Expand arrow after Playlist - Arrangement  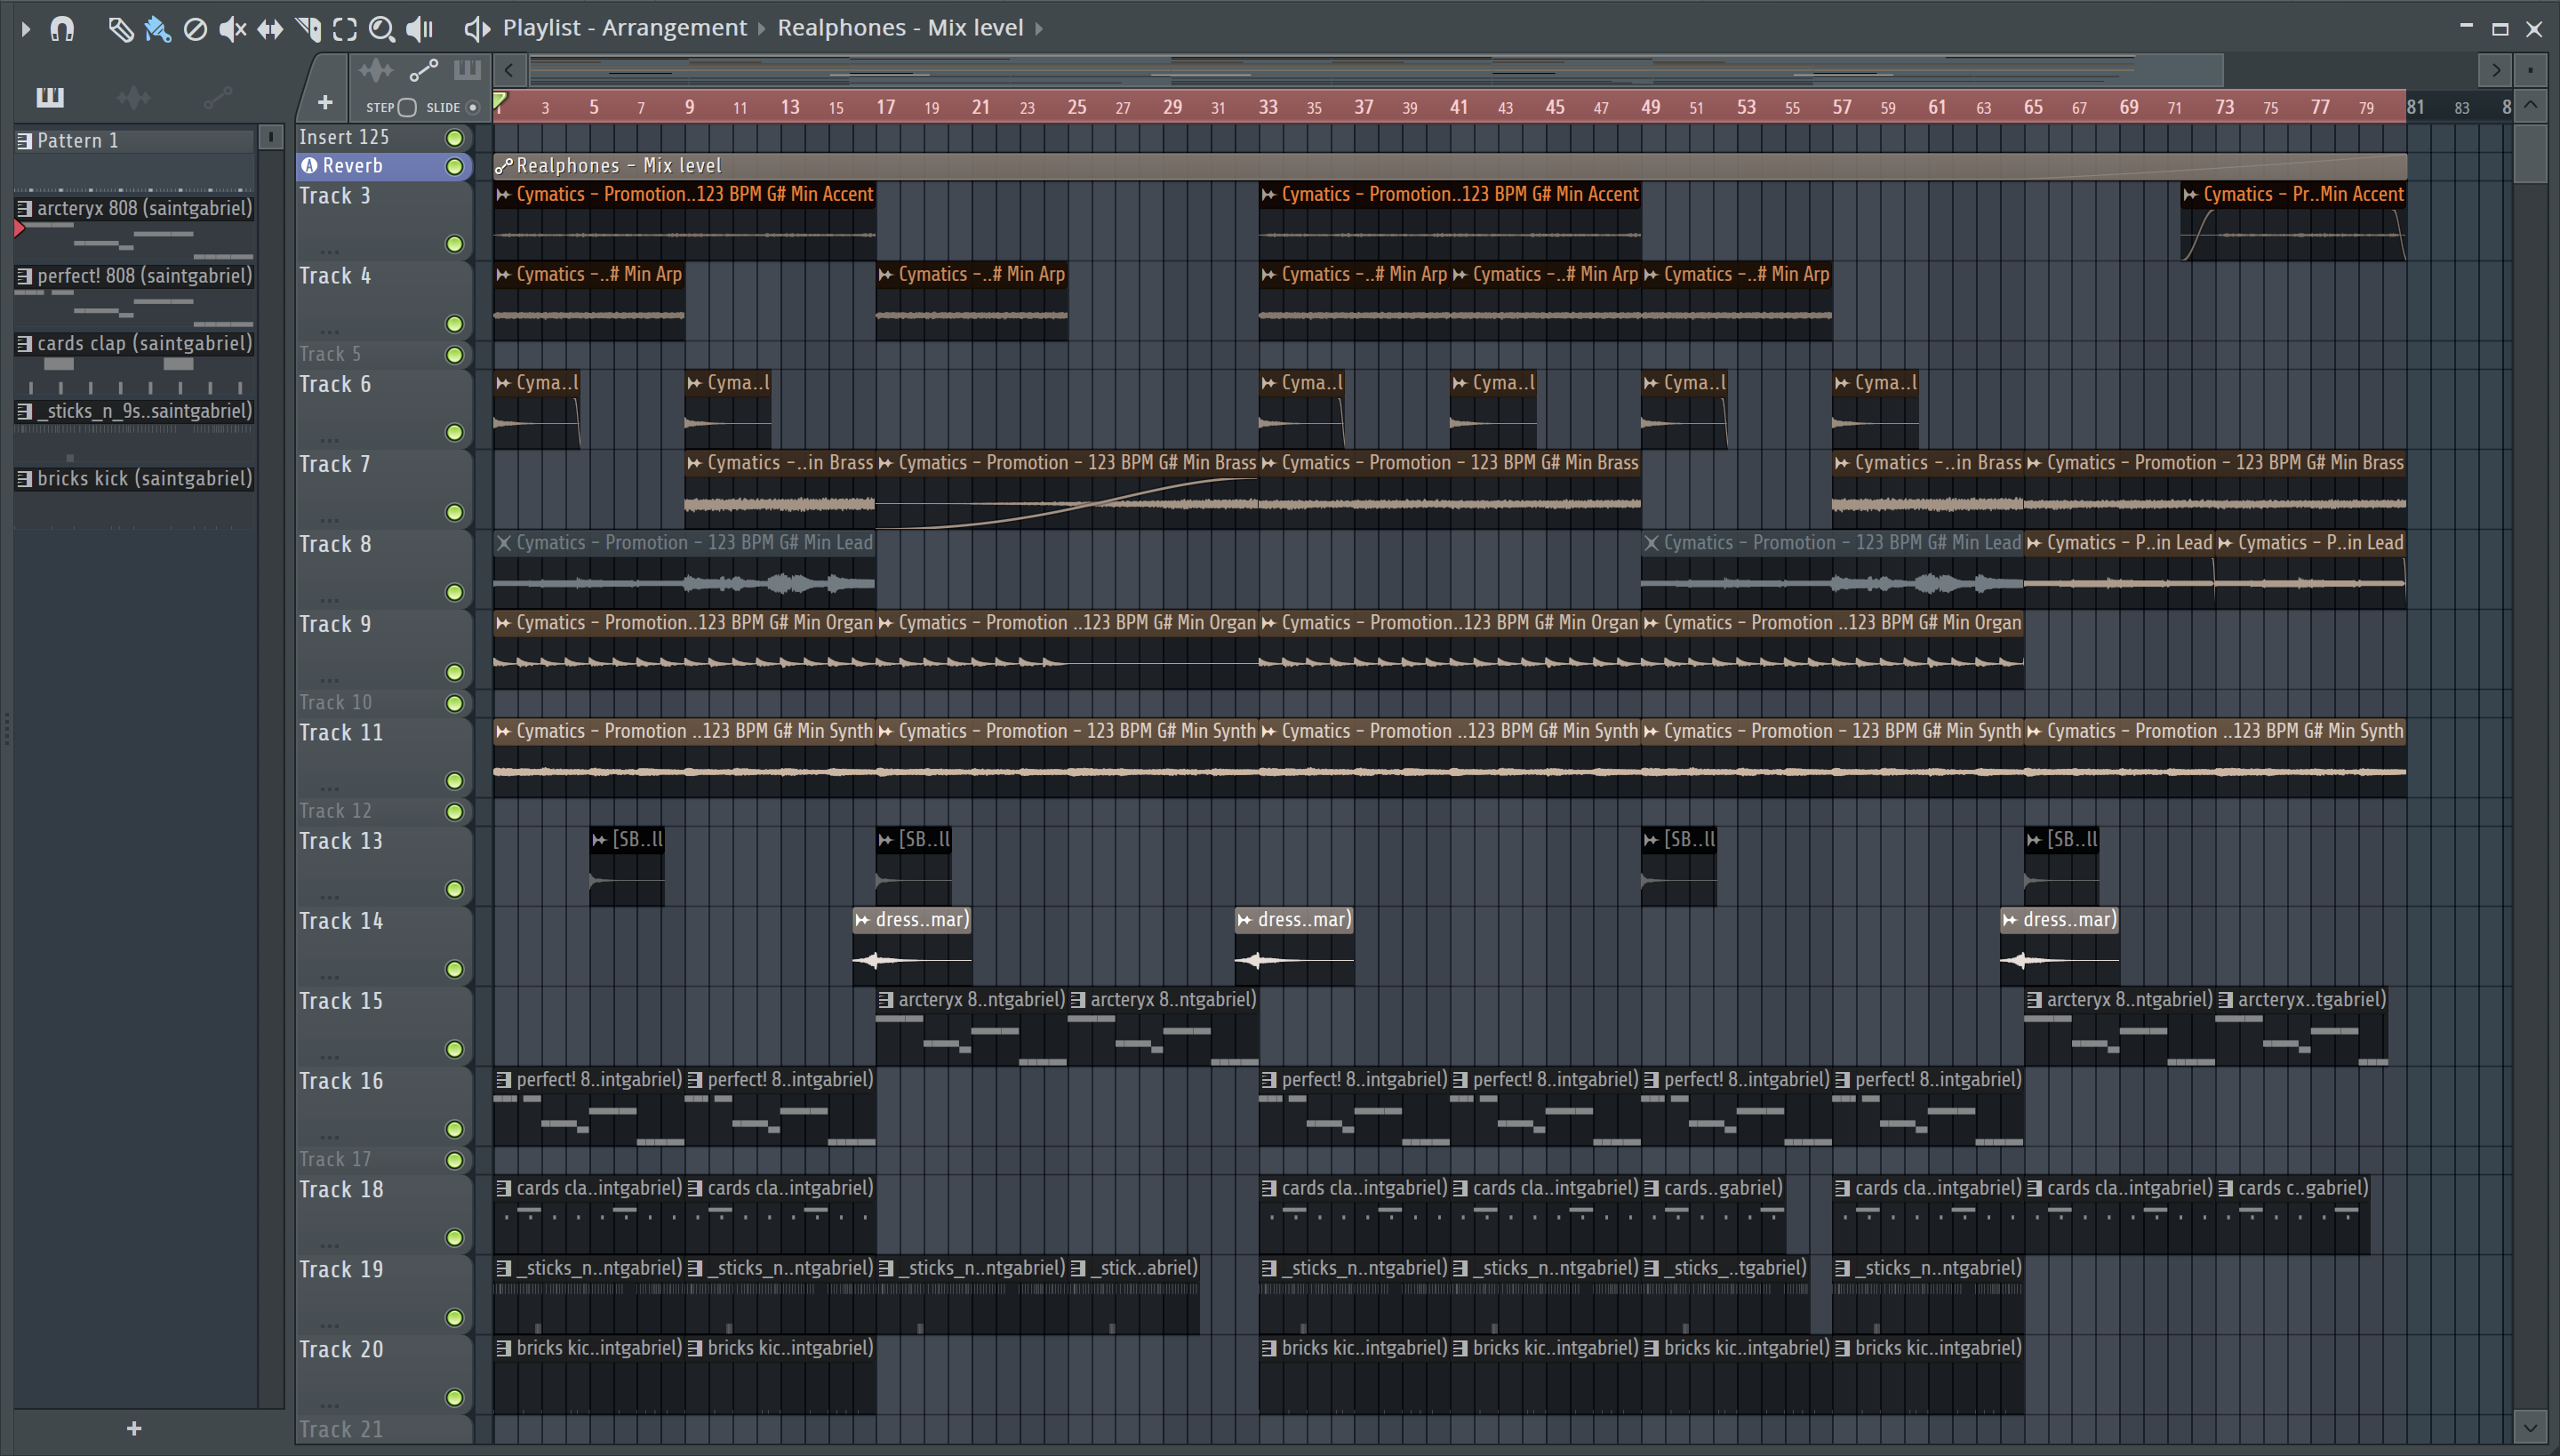[x=762, y=28]
